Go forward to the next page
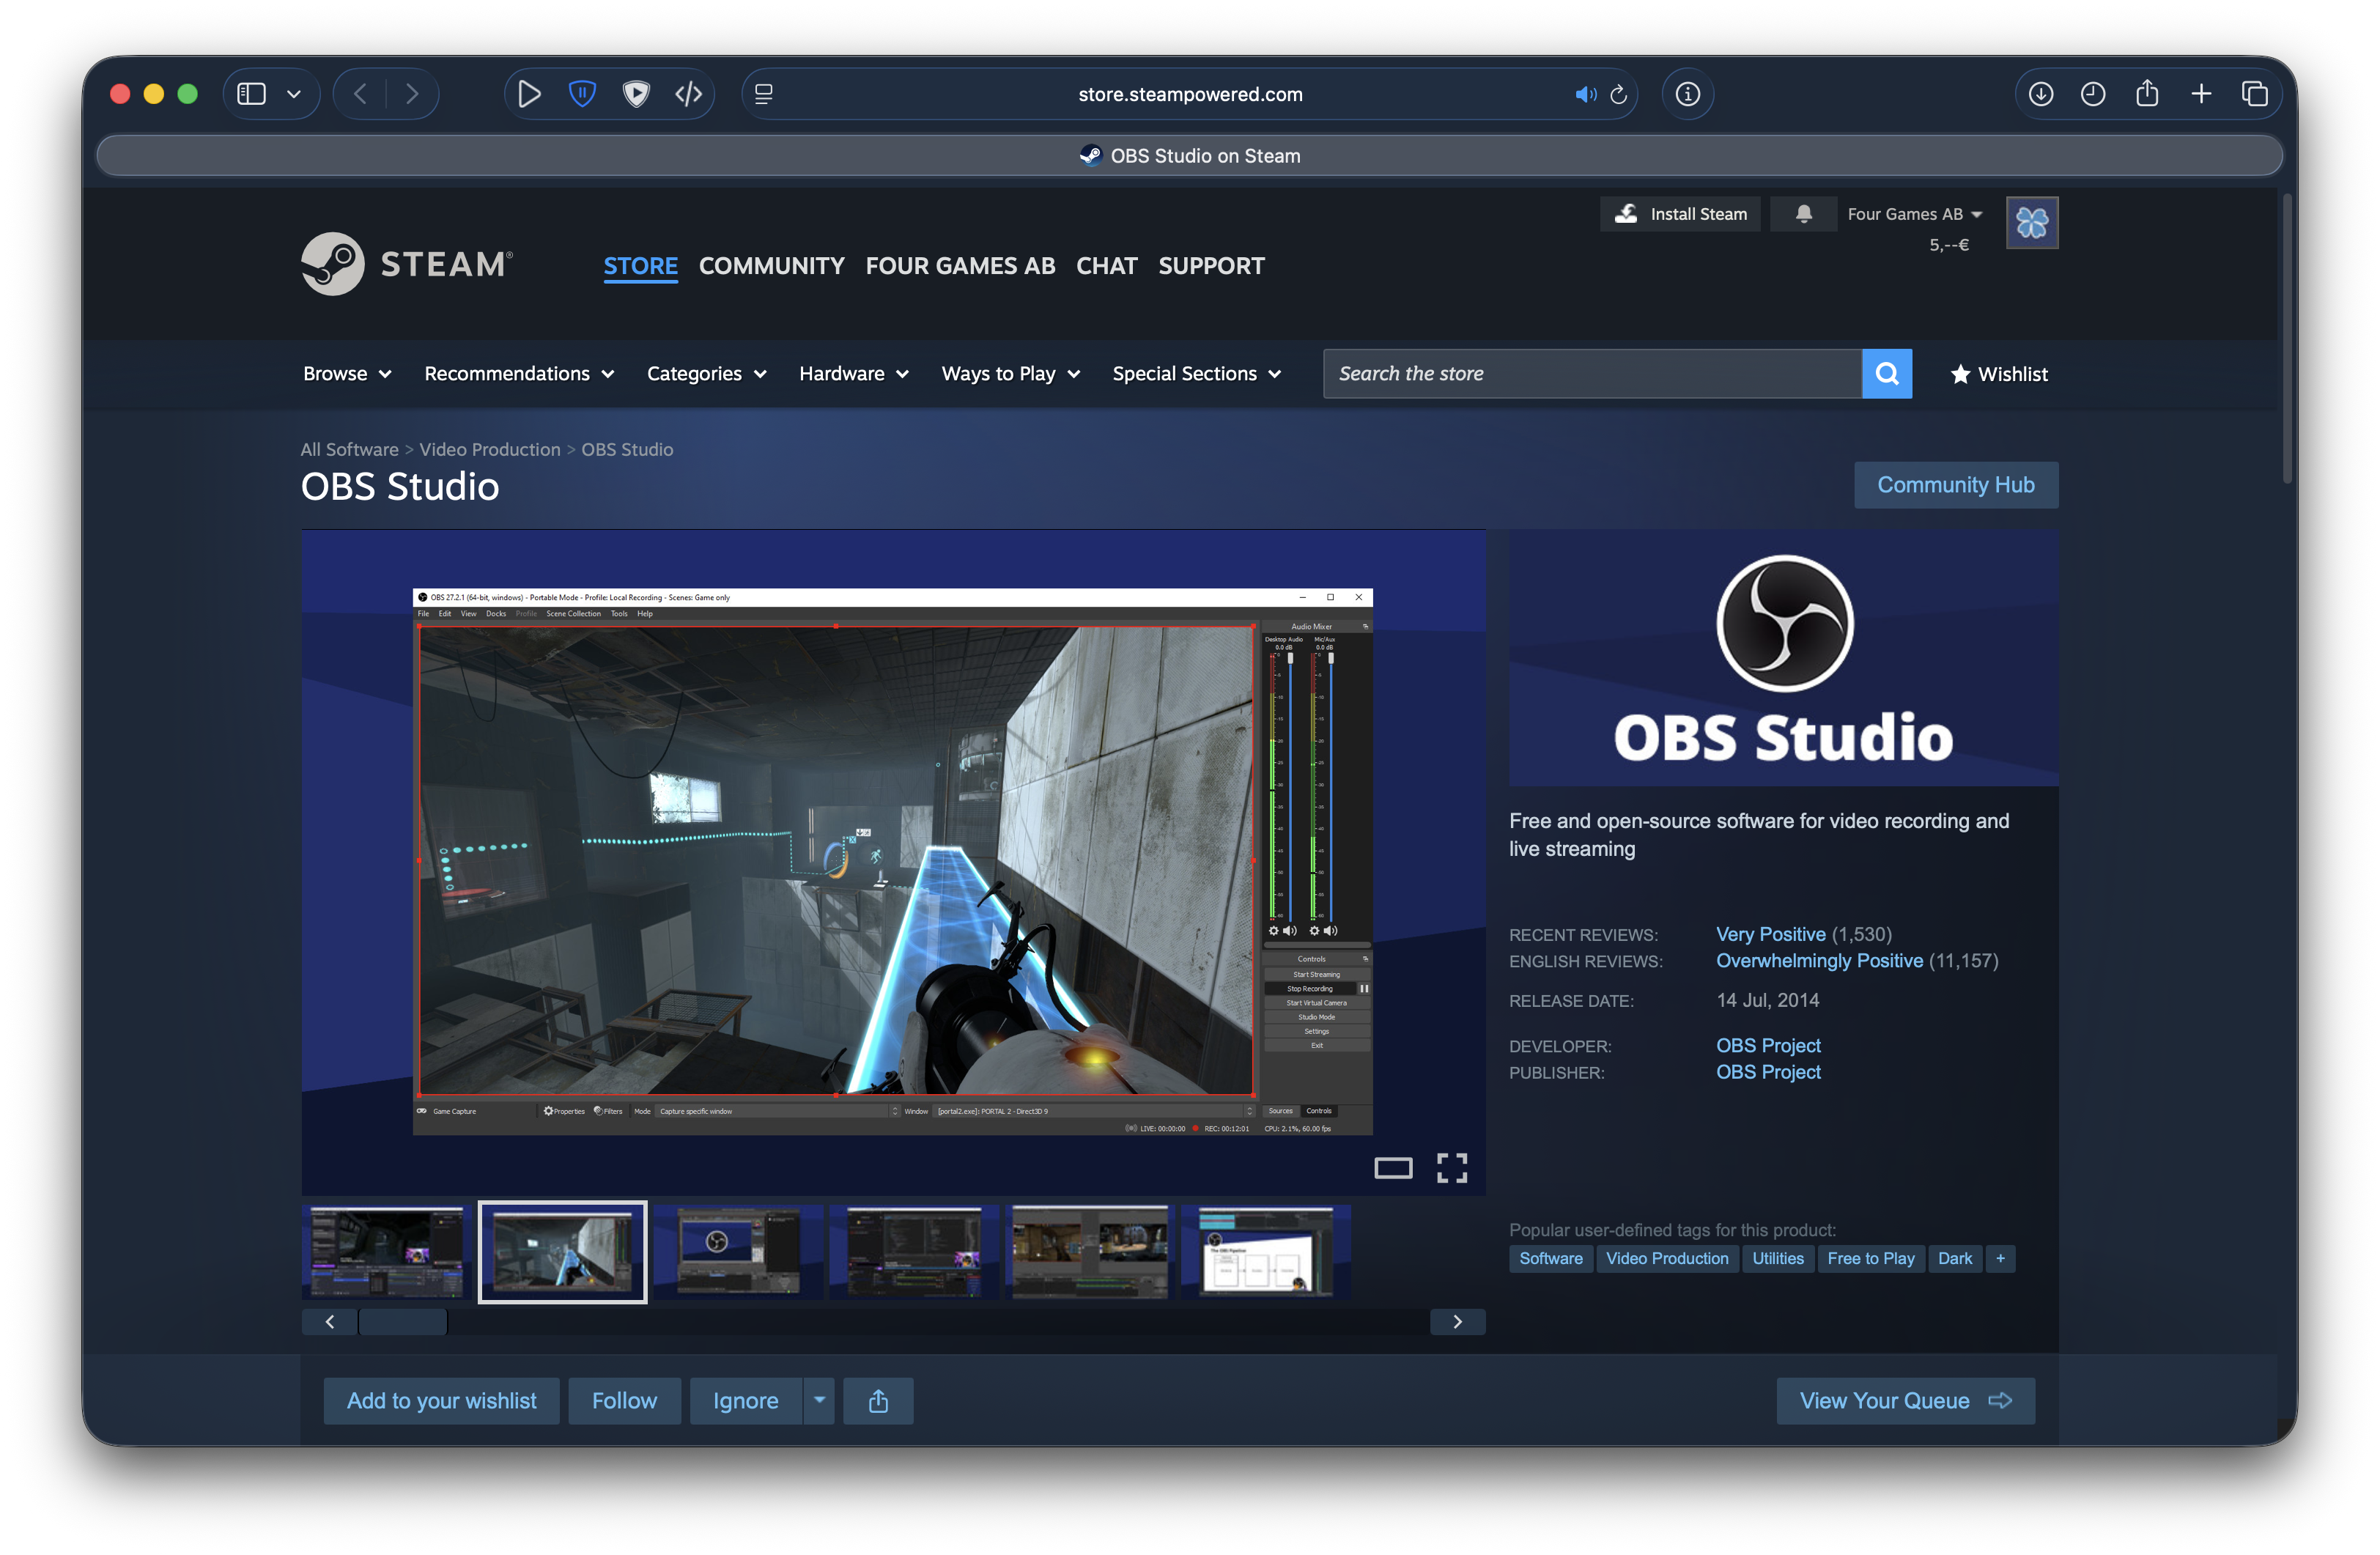The image size is (2380, 1555). tap(412, 94)
